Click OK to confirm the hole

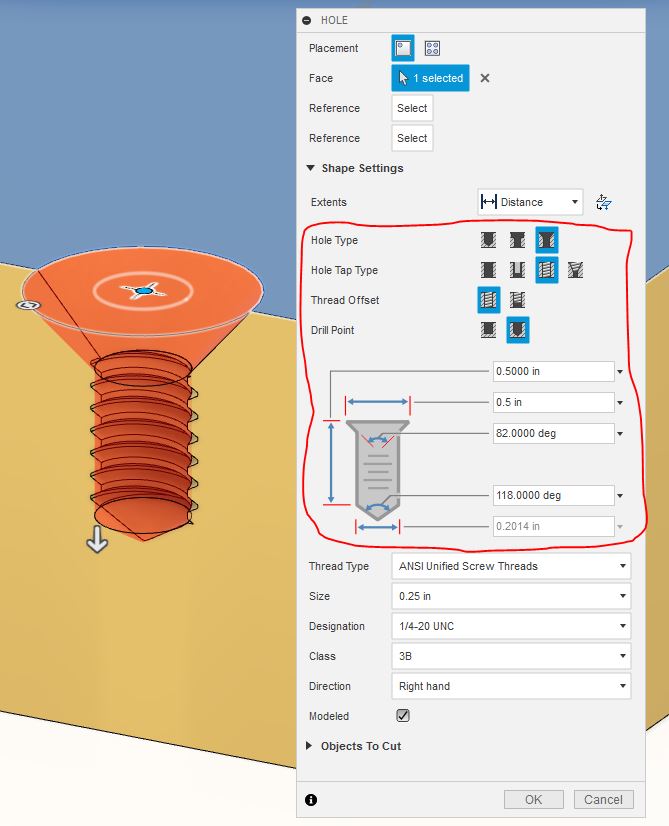[534, 800]
